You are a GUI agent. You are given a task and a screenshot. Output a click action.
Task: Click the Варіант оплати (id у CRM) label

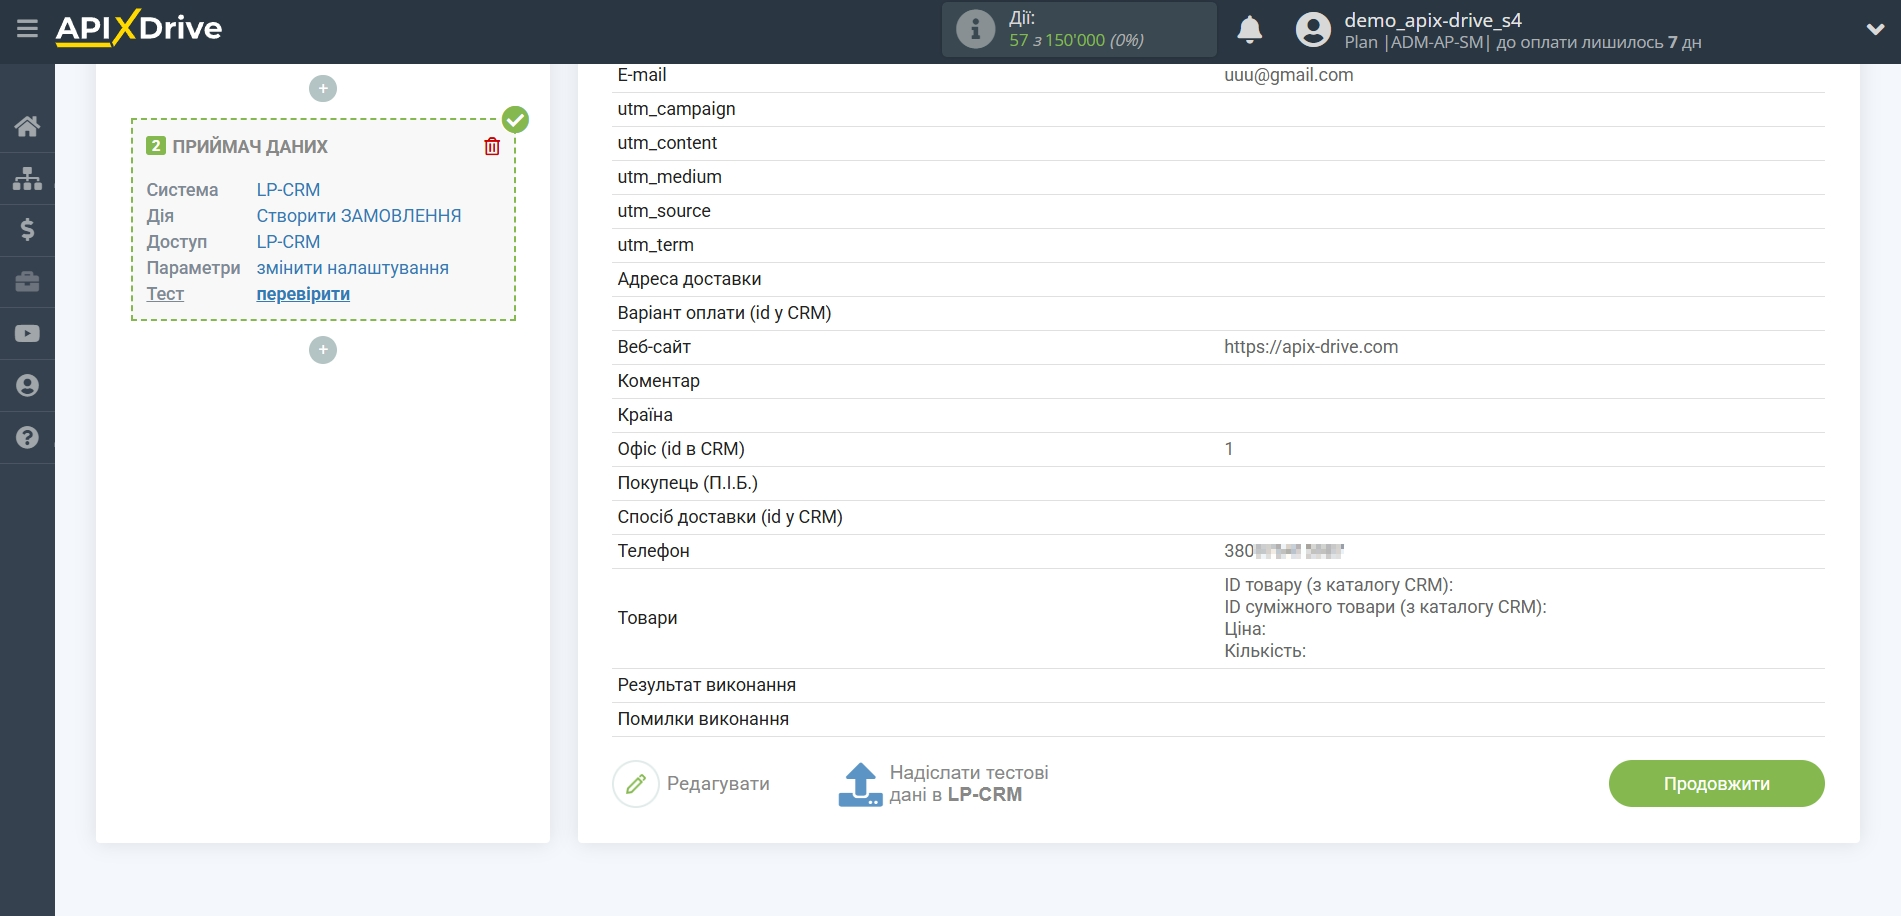coord(724,313)
